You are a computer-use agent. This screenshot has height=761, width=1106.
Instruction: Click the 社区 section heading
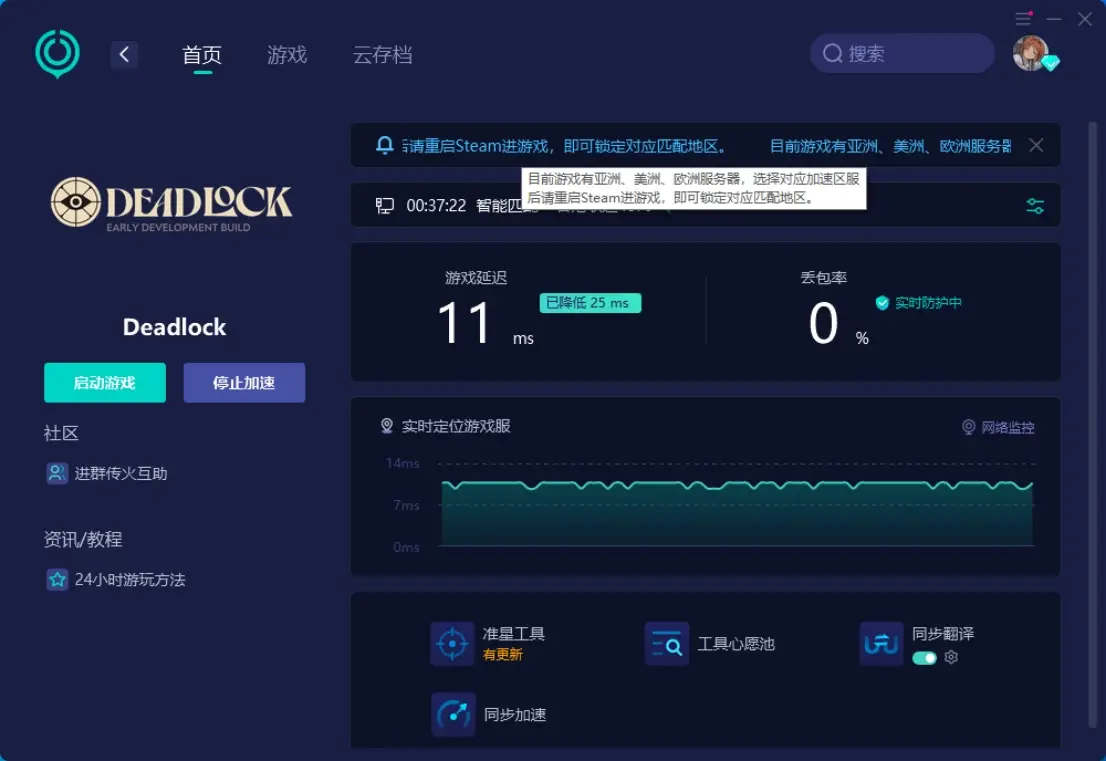pyautogui.click(x=61, y=433)
